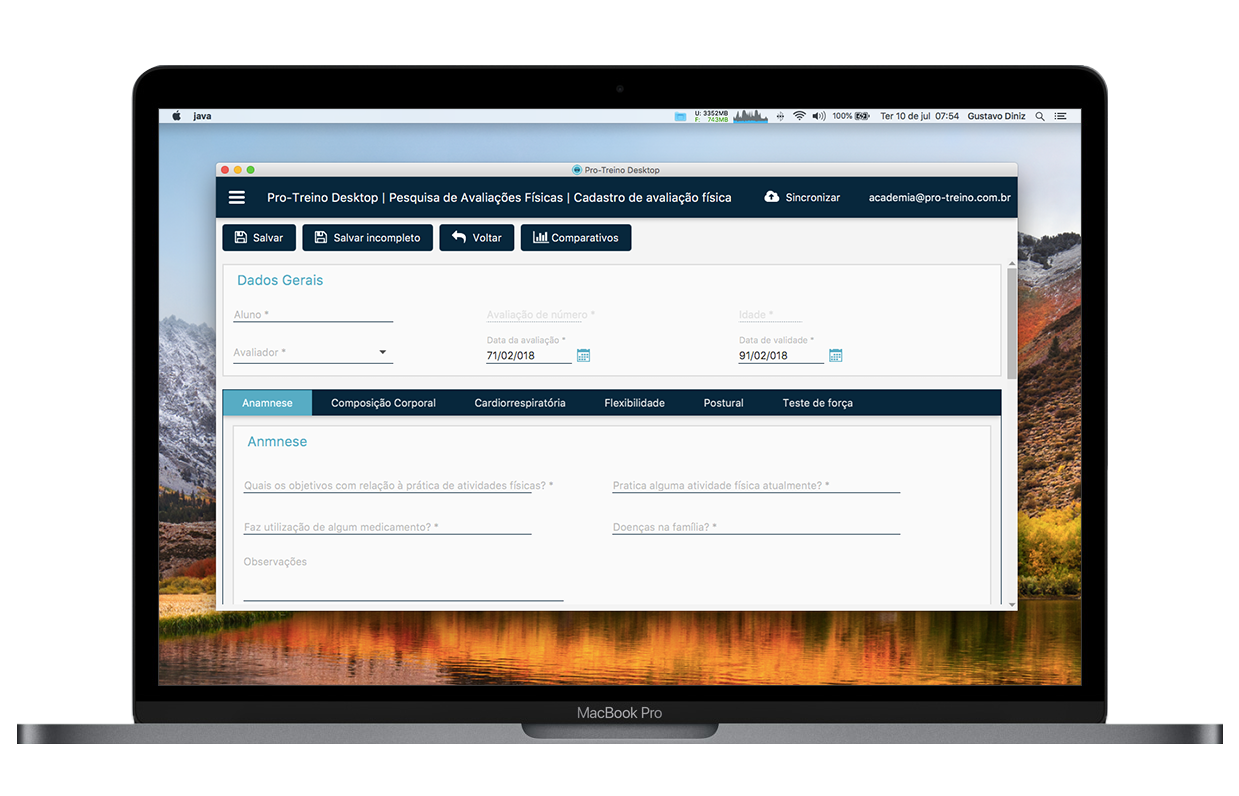The image size is (1239, 796).
Task: Open the java menu in menu bar
Action: [202, 116]
